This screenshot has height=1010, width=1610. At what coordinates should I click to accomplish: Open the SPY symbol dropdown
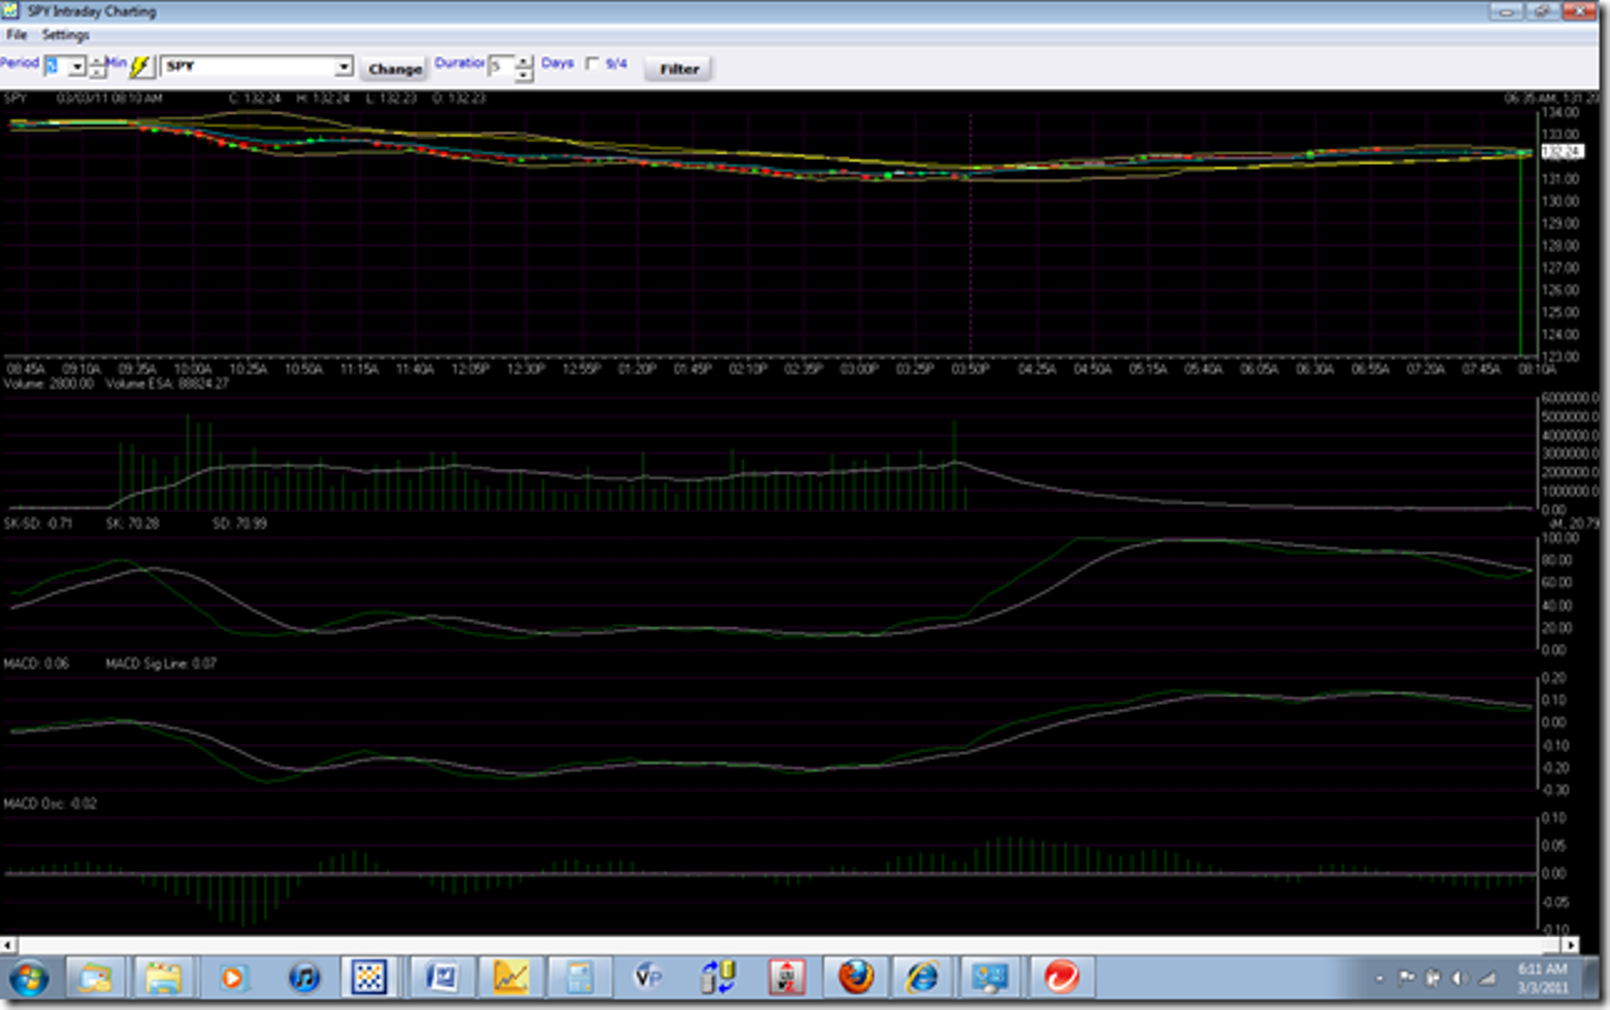[343, 67]
